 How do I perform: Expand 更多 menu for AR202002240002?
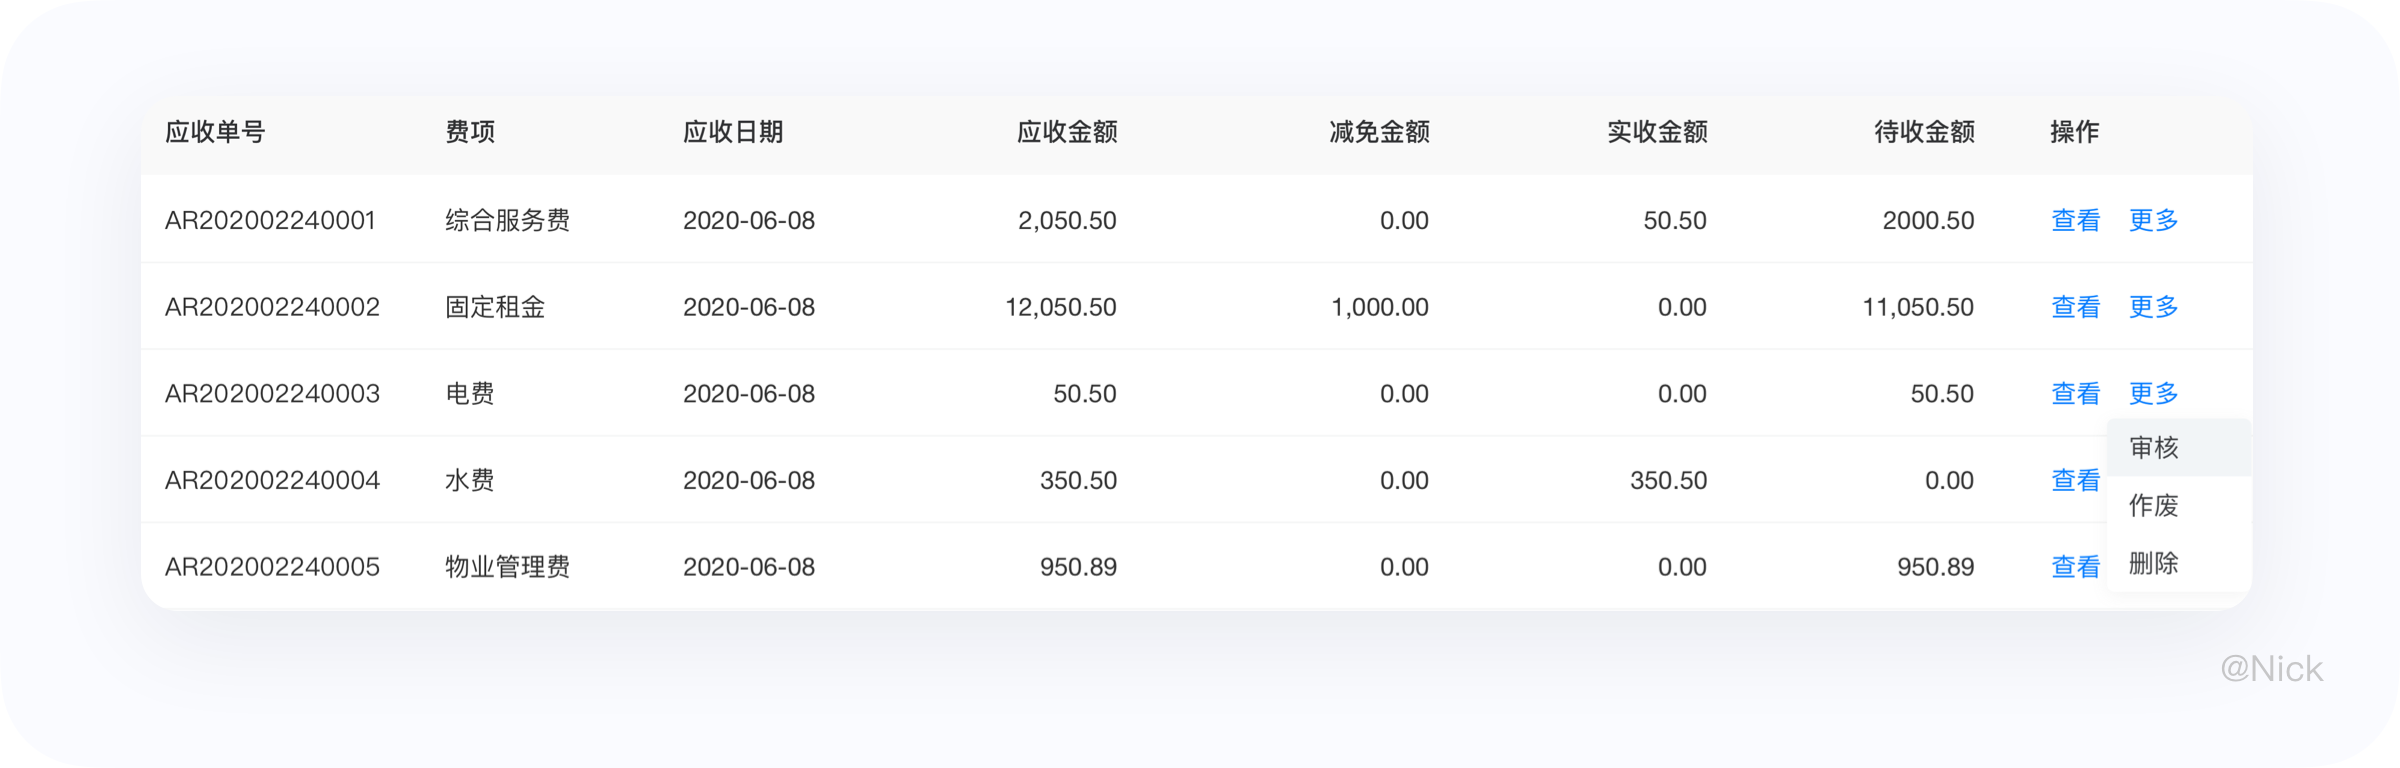2153,307
